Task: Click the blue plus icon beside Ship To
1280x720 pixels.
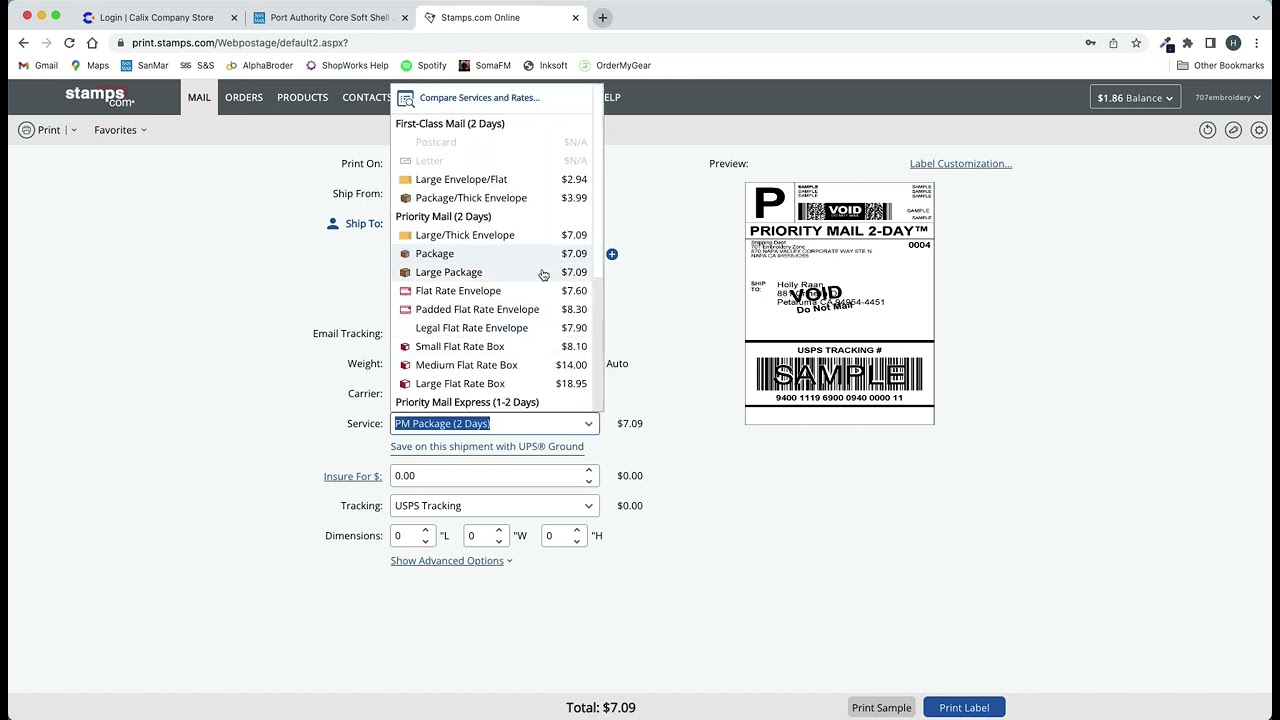Action: tap(612, 254)
